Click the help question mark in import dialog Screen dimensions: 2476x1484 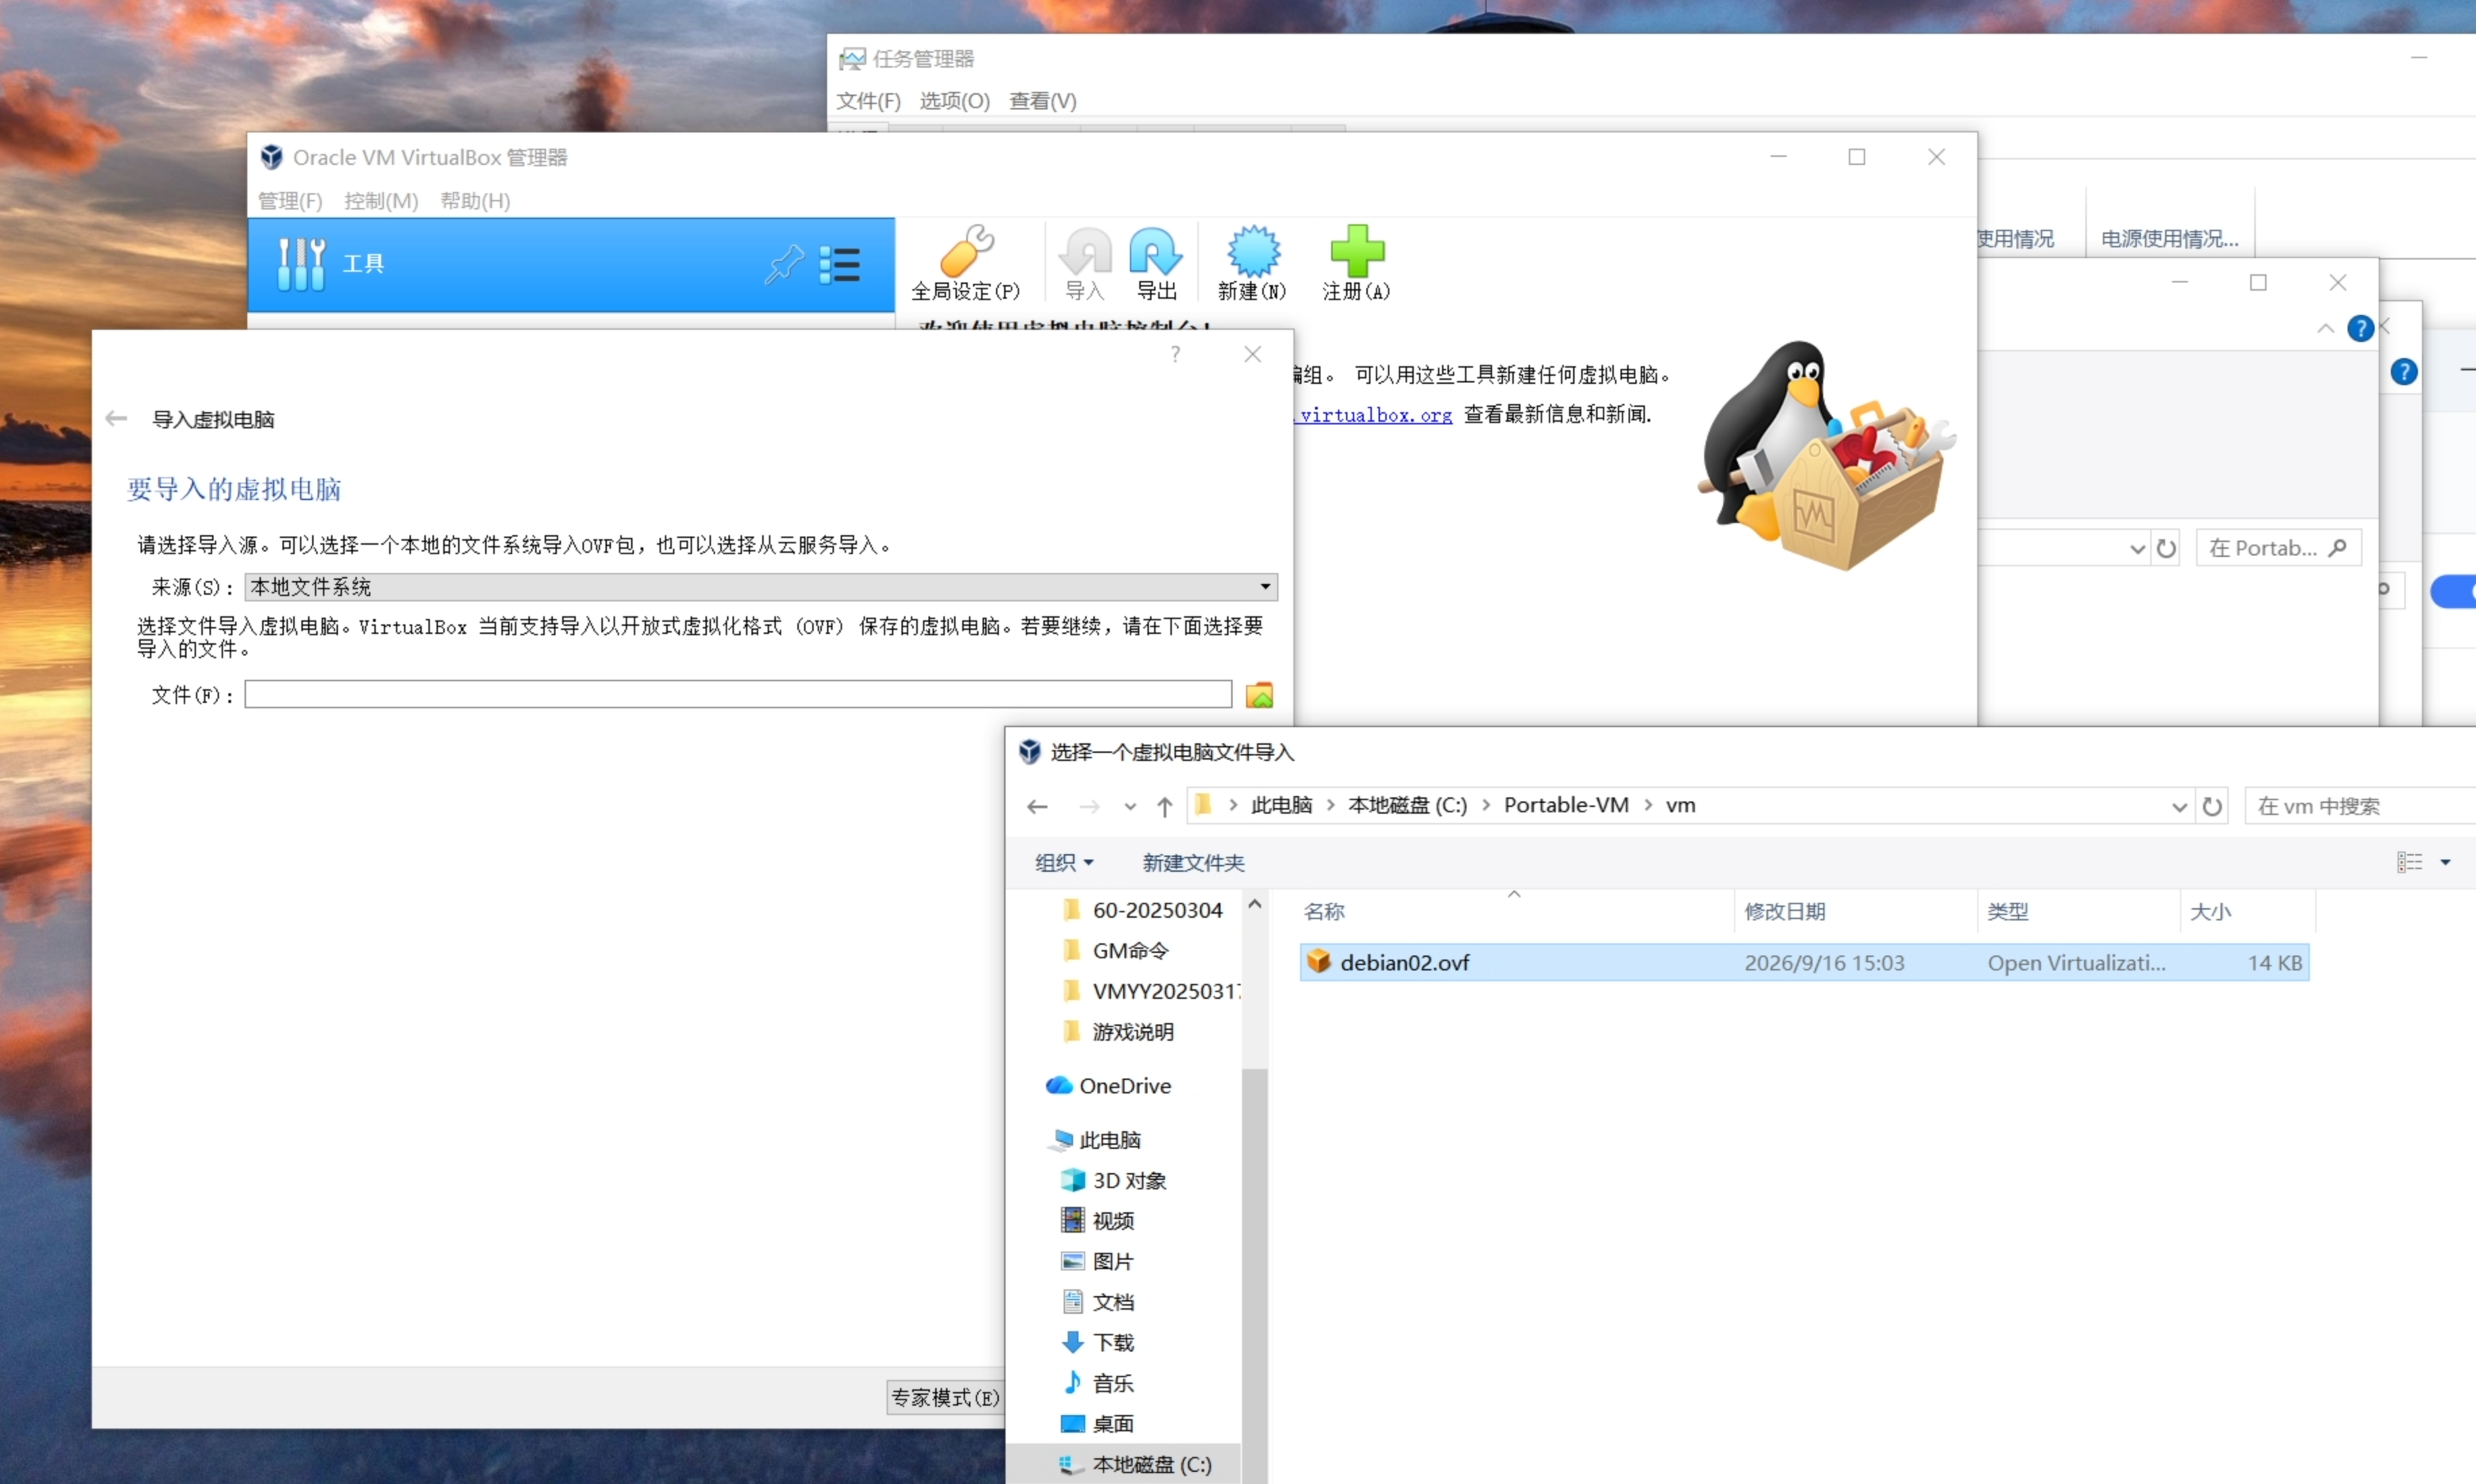[x=1175, y=354]
